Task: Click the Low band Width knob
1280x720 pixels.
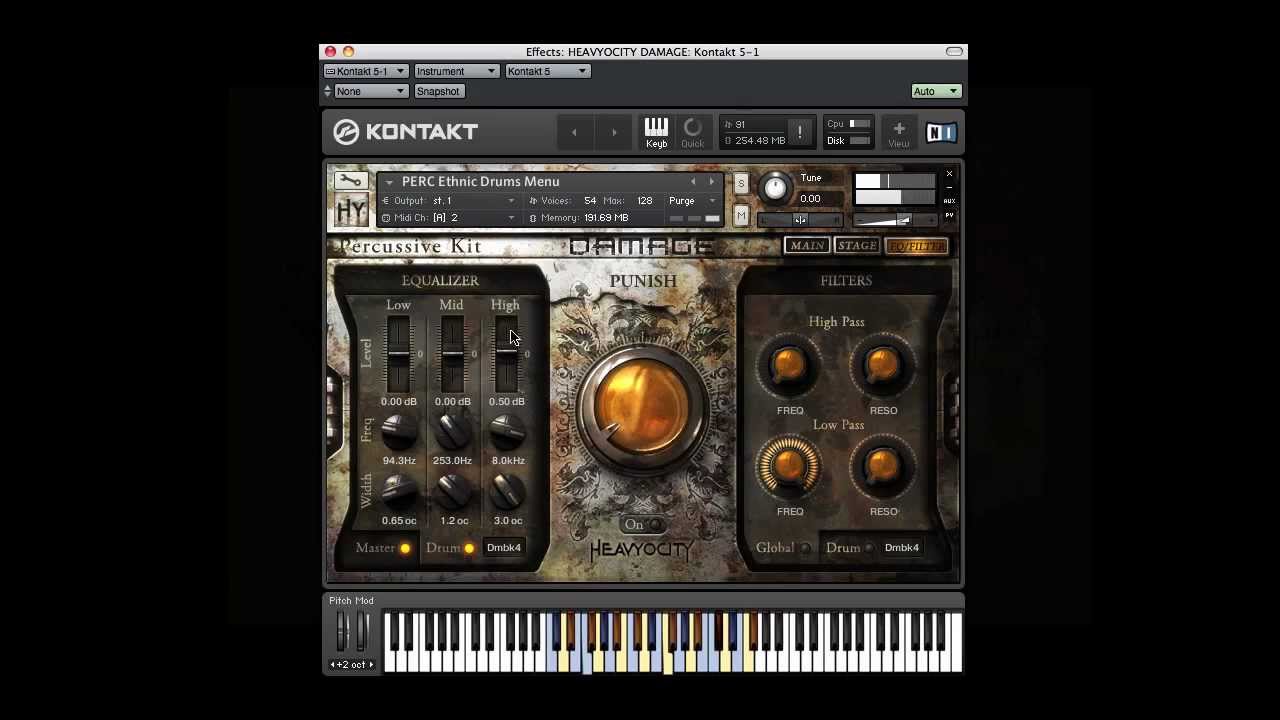Action: coord(398,491)
